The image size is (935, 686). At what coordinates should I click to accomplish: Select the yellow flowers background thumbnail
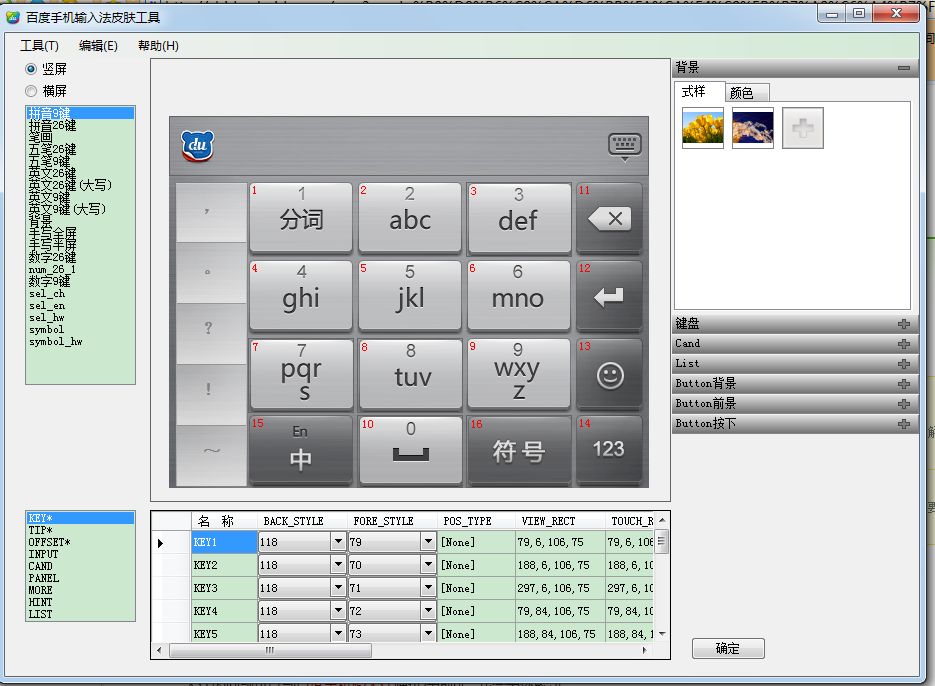pyautogui.click(x=702, y=128)
